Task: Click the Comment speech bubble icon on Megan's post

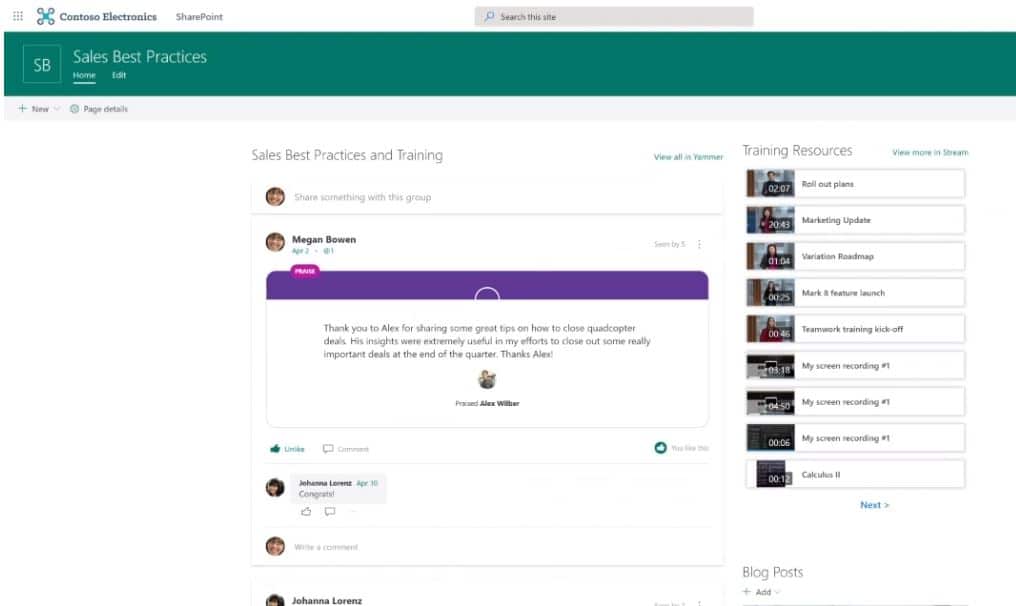Action: (x=329, y=449)
